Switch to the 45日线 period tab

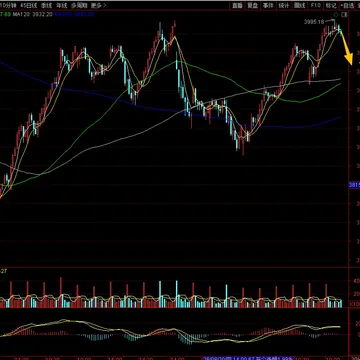[28, 6]
